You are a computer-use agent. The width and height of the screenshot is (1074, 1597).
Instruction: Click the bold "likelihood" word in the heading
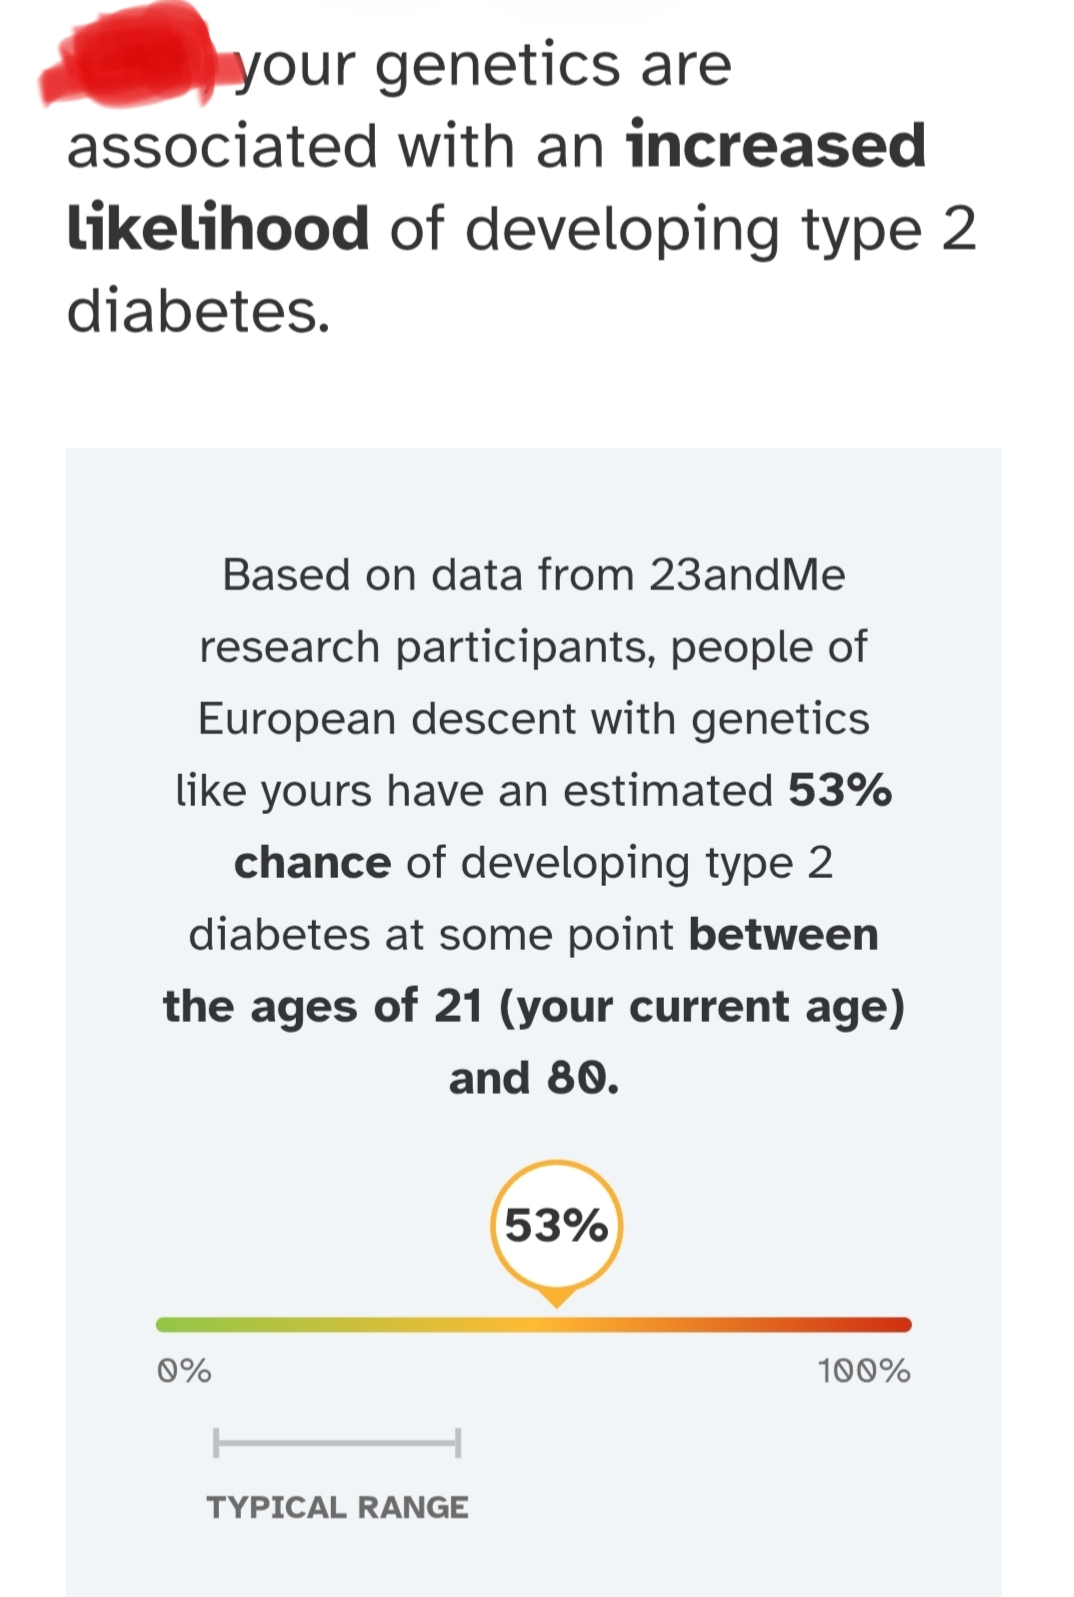coord(218,228)
